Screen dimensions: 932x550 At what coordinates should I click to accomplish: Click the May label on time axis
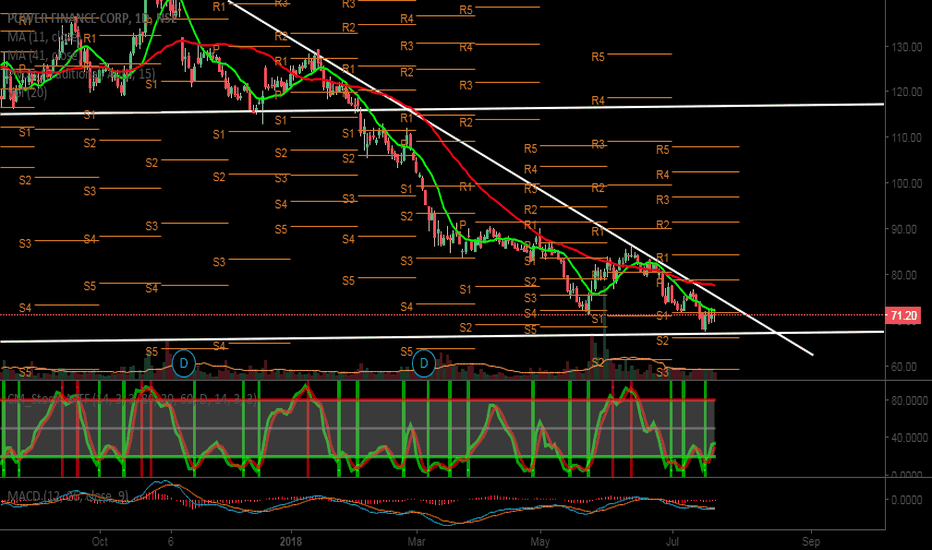coord(540,541)
